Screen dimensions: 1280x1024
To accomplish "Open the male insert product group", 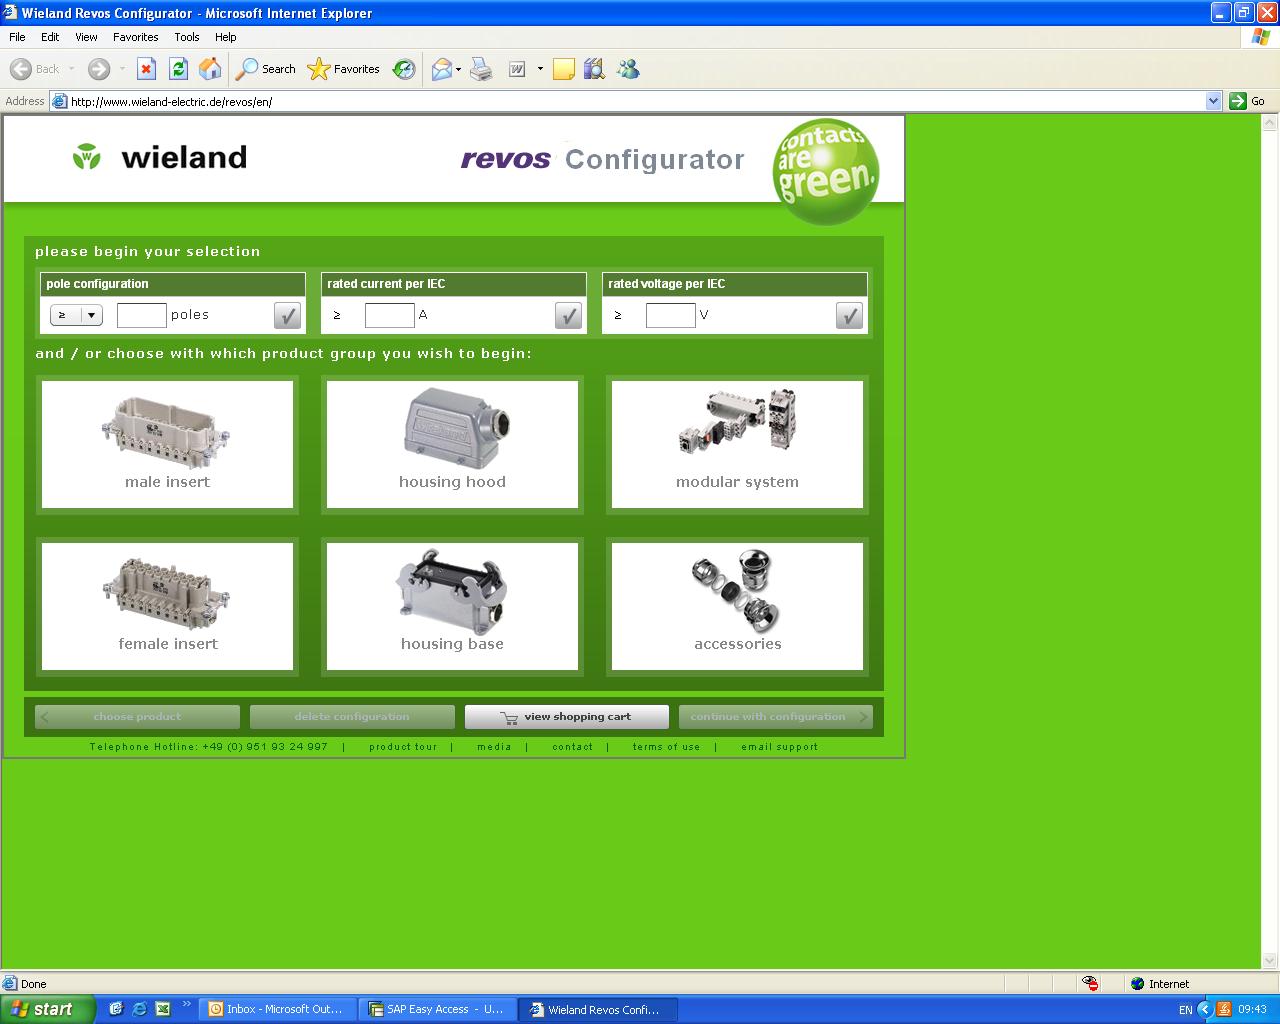I will 167,444.
